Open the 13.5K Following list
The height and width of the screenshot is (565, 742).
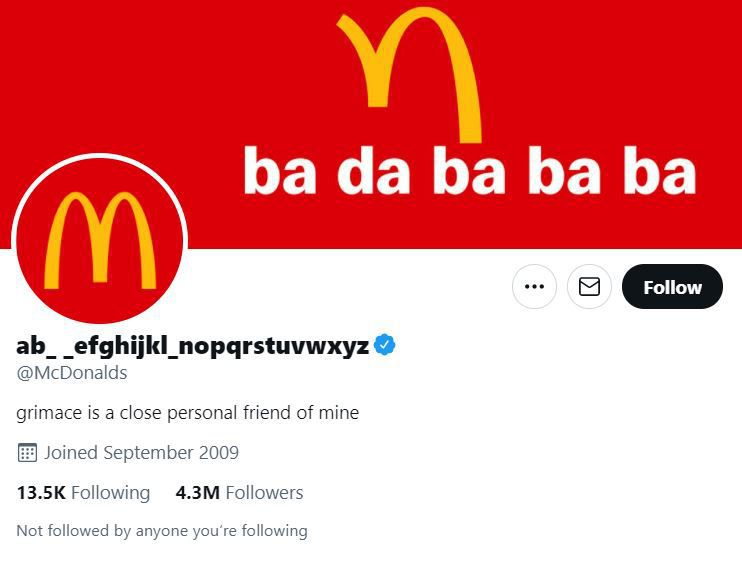(x=83, y=493)
